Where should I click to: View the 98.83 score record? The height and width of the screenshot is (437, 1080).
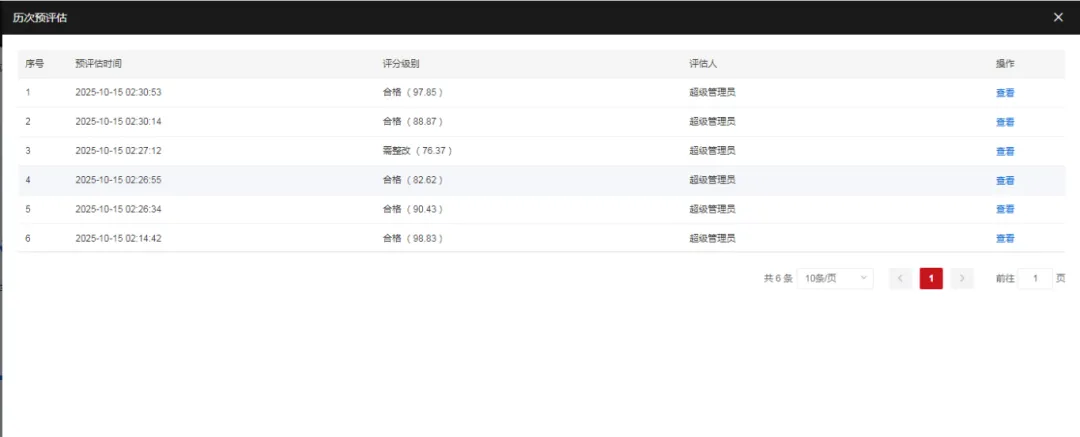(x=1005, y=239)
